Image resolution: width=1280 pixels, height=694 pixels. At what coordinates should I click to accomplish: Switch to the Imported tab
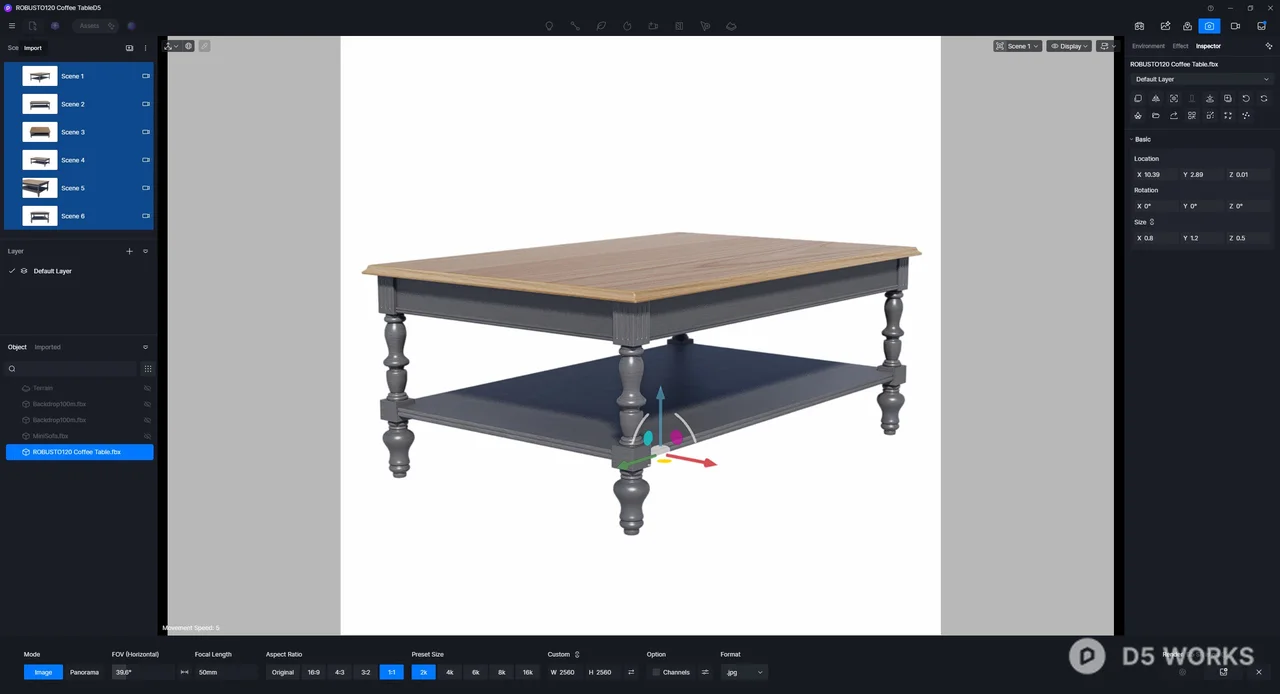pos(47,347)
